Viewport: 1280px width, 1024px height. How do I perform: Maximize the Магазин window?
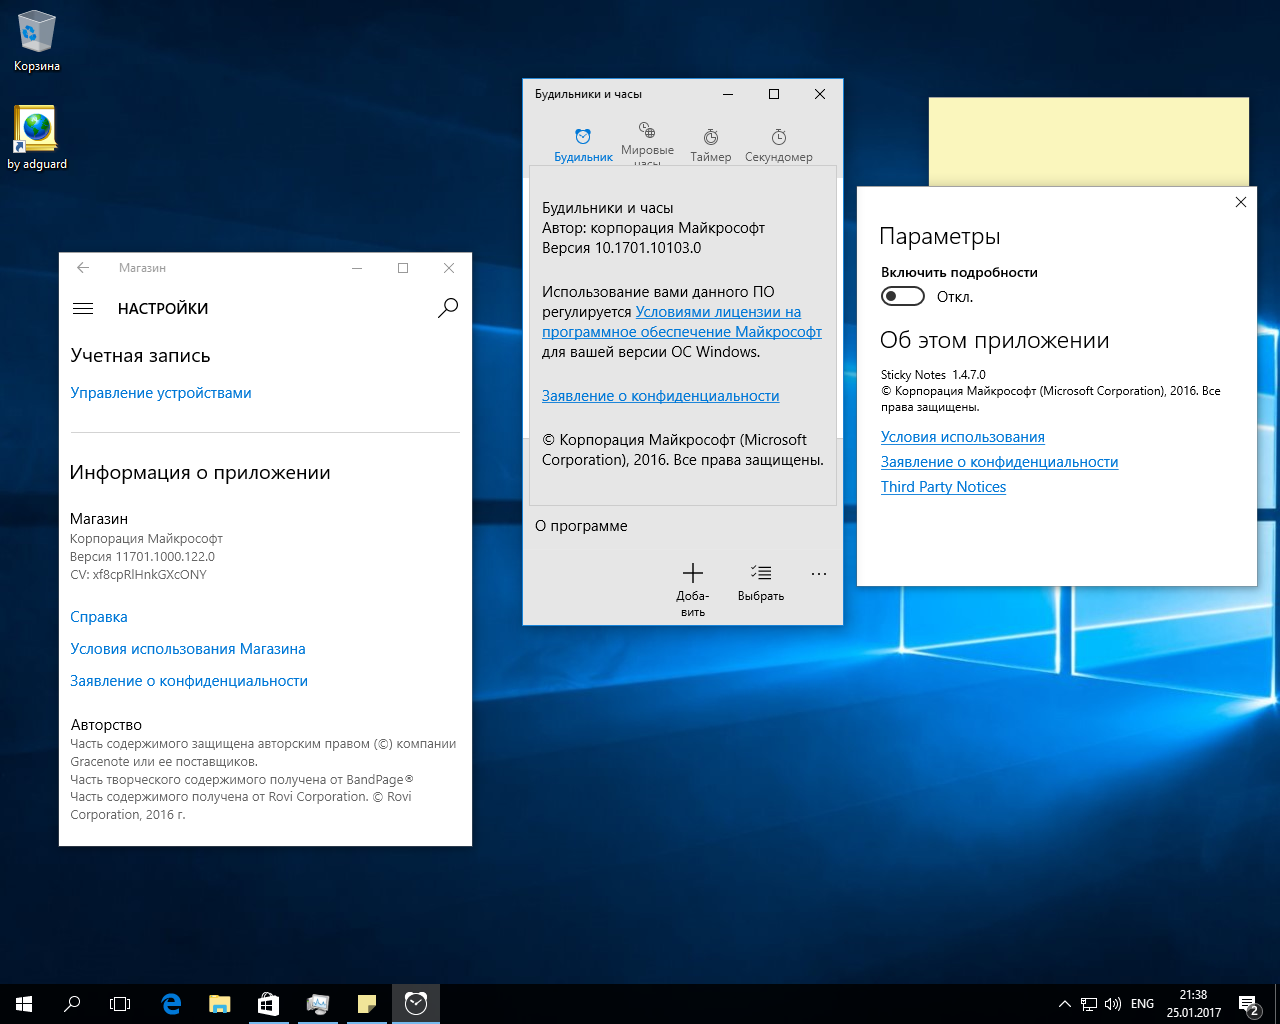click(x=403, y=268)
